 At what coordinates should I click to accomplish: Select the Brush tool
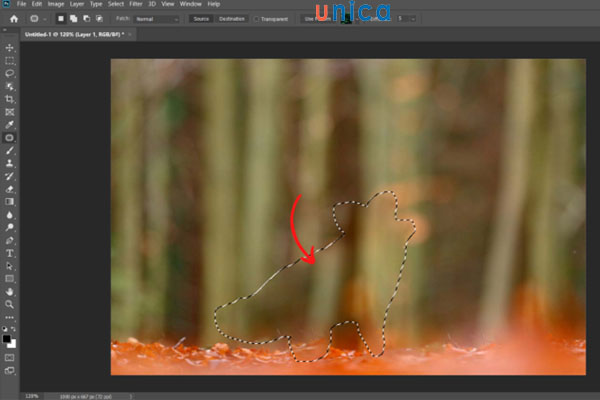(10, 150)
